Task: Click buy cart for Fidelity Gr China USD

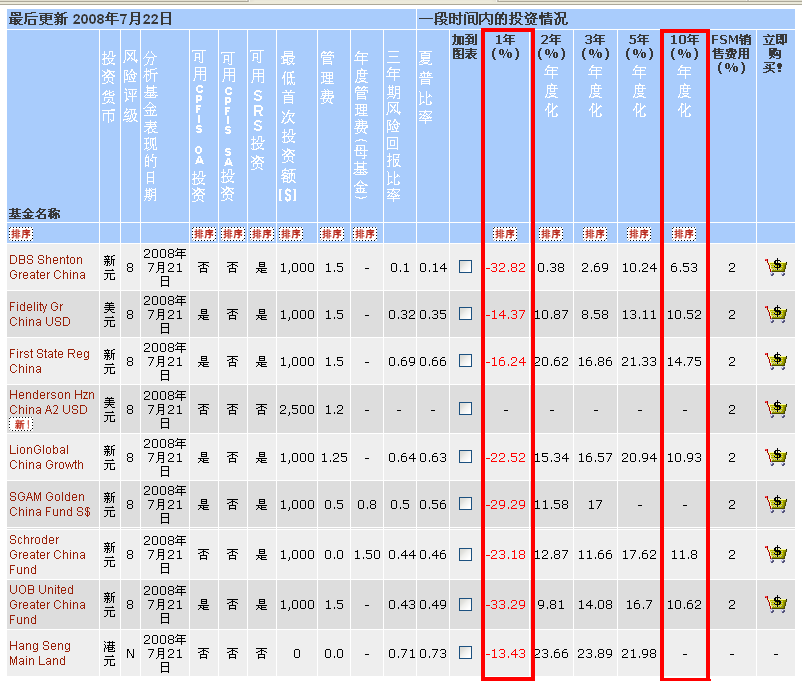Action: coord(774,314)
